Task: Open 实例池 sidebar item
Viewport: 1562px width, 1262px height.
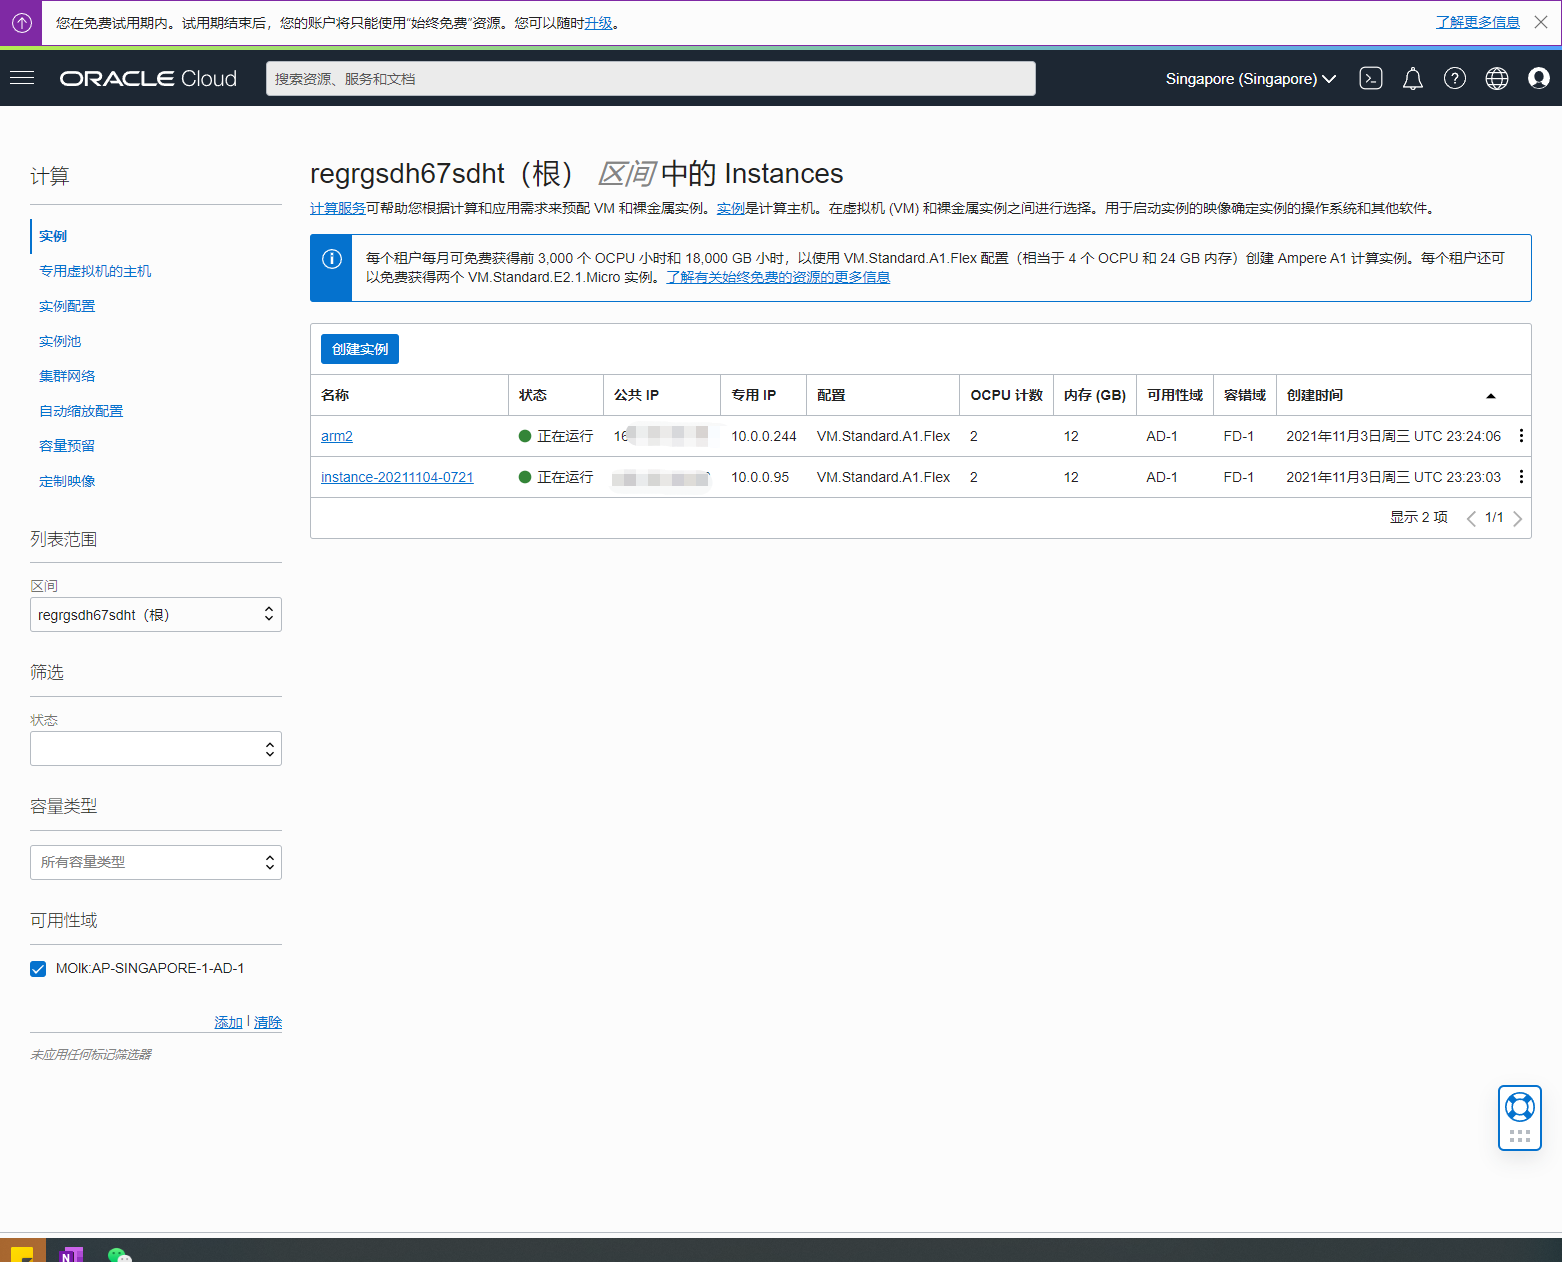Action: point(60,341)
